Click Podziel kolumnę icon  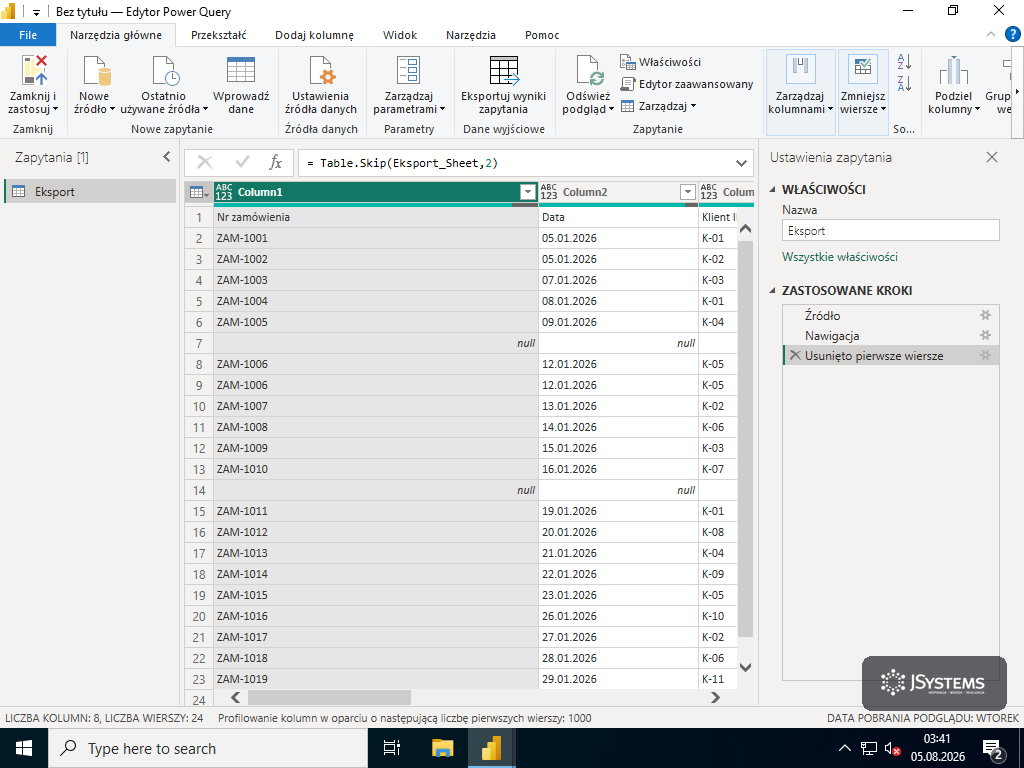click(x=953, y=71)
